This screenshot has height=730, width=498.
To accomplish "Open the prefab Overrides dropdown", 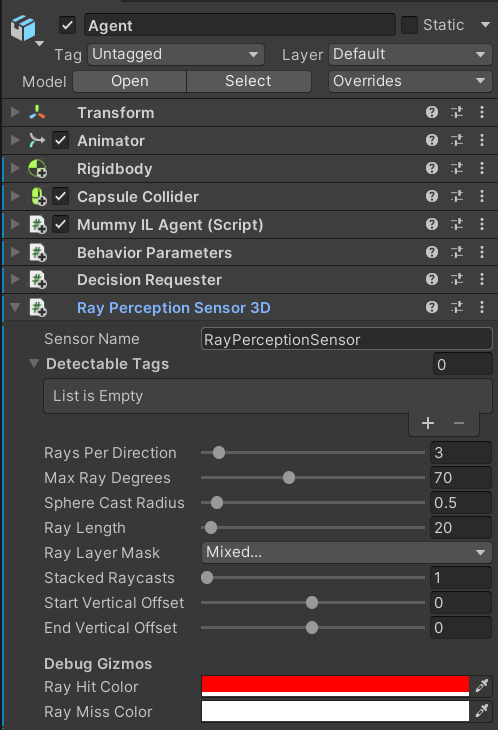I will pos(410,81).
